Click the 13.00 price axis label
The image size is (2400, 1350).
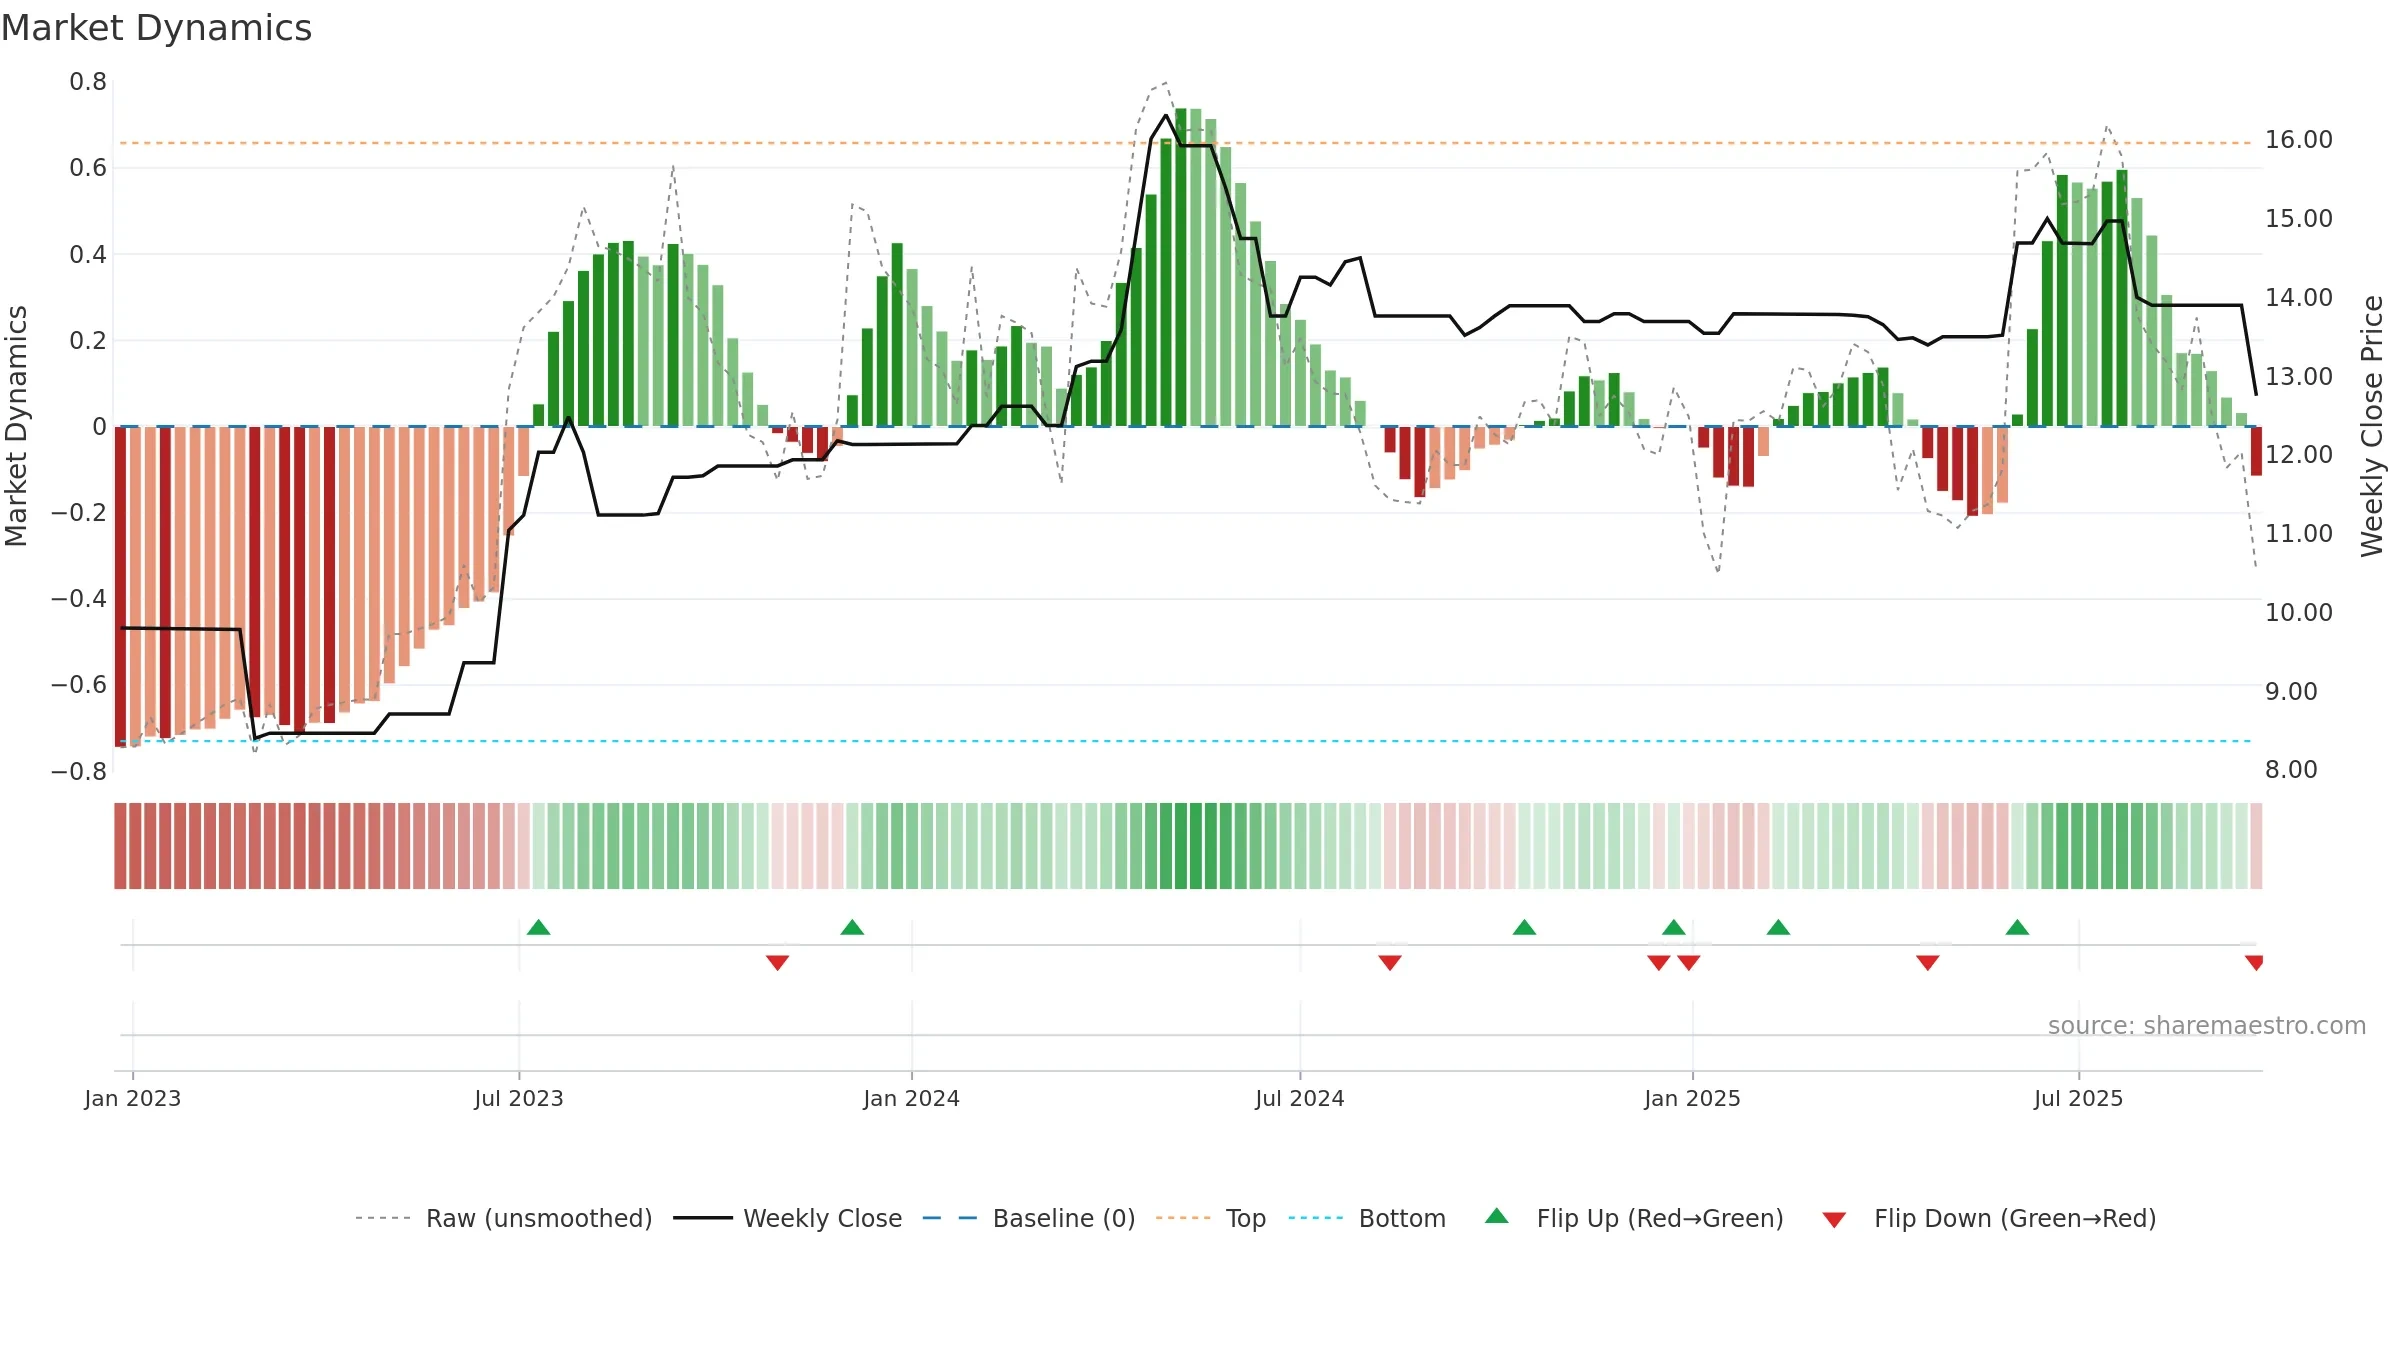pos(2299,376)
